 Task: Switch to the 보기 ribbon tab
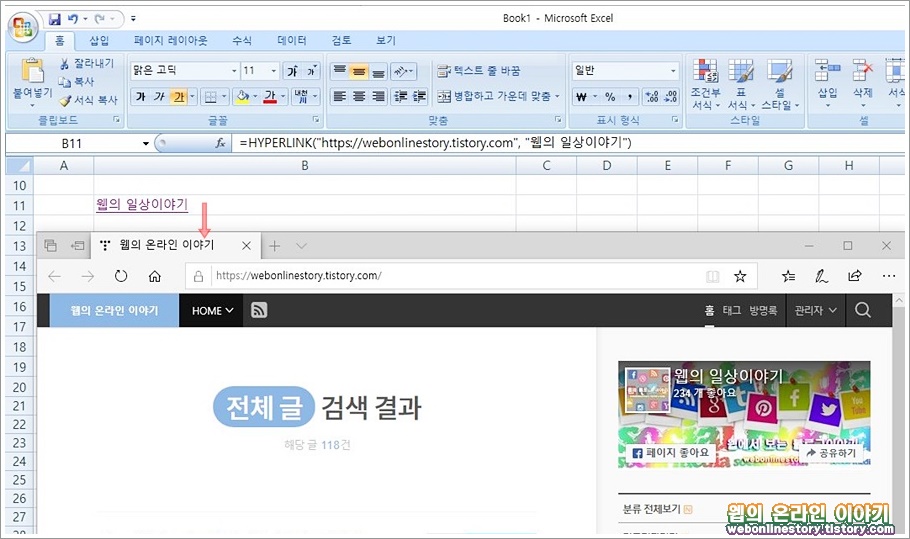[x=386, y=41]
